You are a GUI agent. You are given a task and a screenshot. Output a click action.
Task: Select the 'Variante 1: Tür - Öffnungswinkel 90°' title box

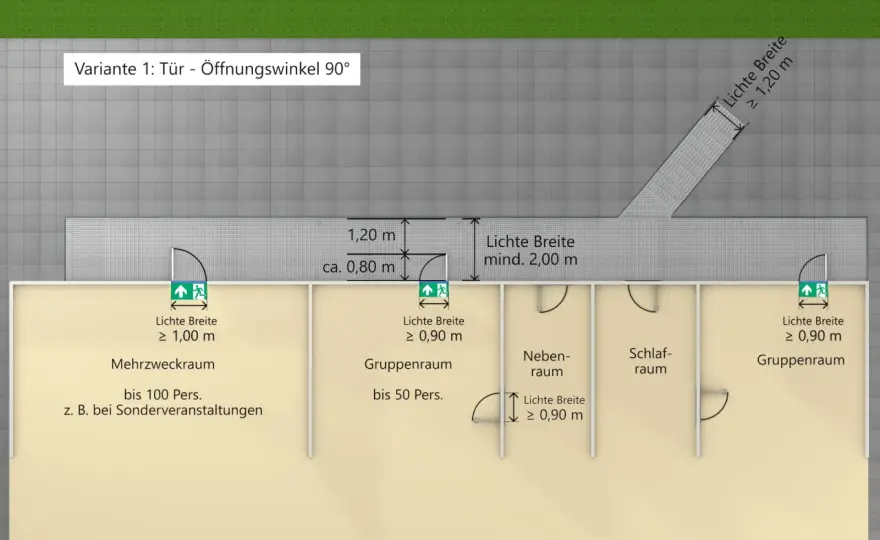pyautogui.click(x=212, y=69)
